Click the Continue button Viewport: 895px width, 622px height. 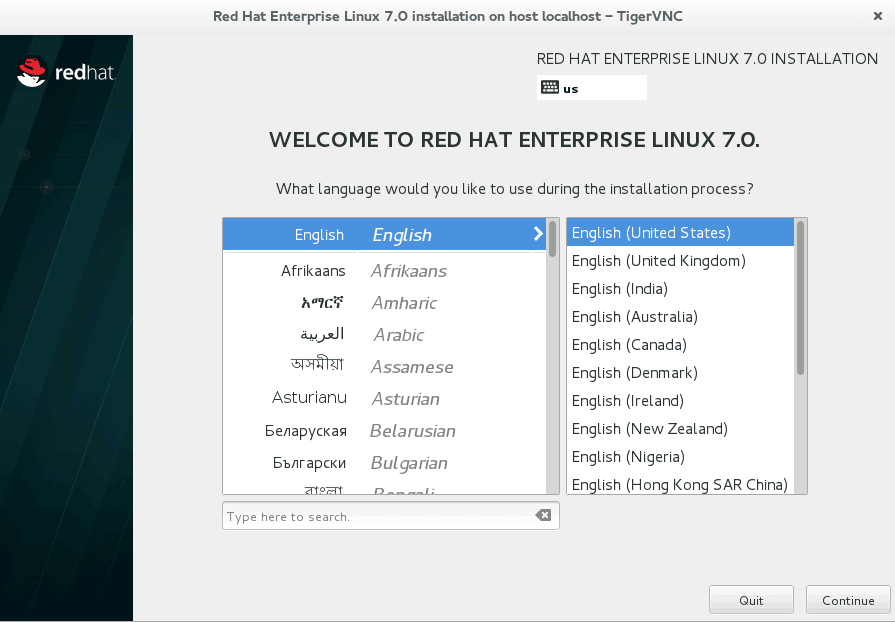tap(848, 600)
